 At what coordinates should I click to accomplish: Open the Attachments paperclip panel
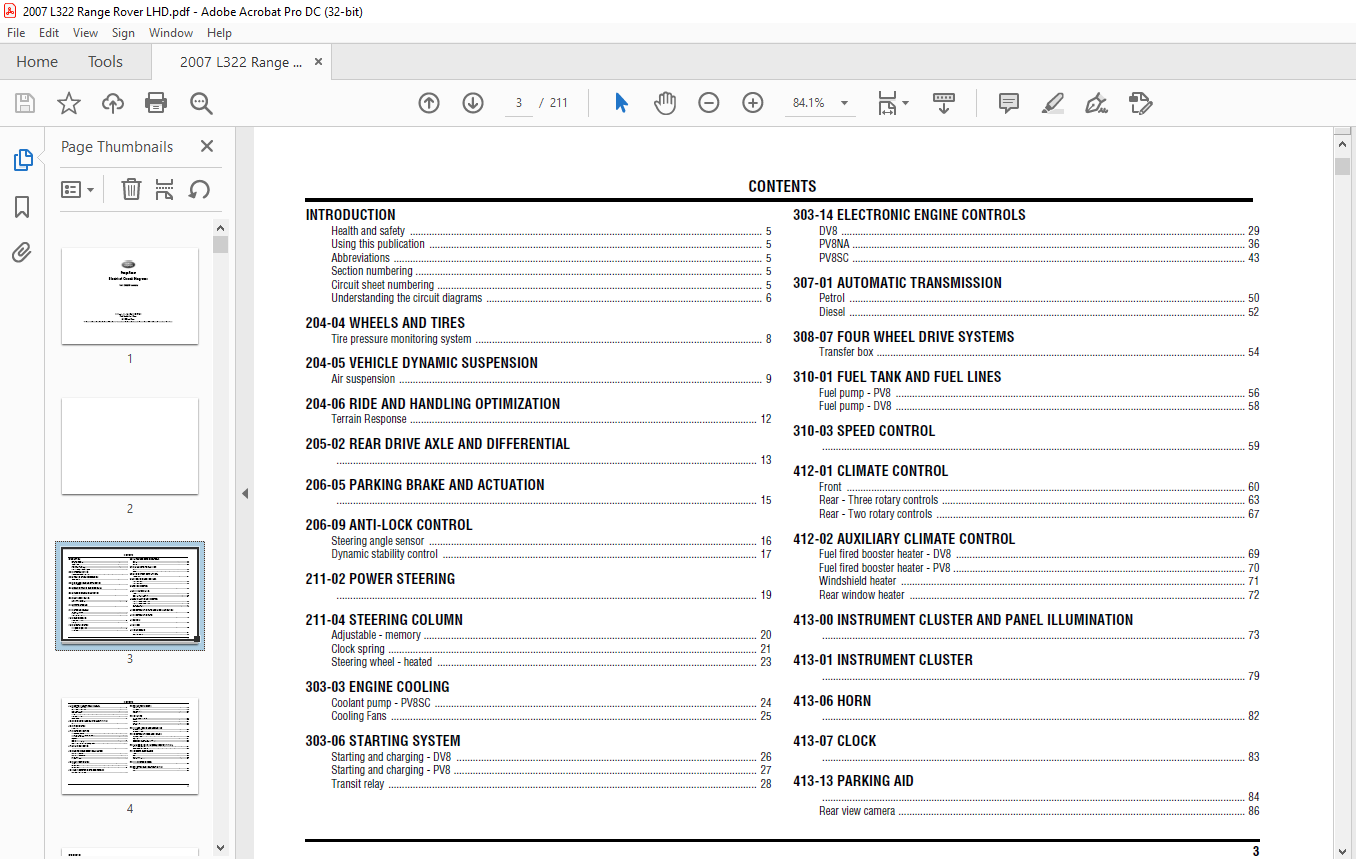pos(22,253)
